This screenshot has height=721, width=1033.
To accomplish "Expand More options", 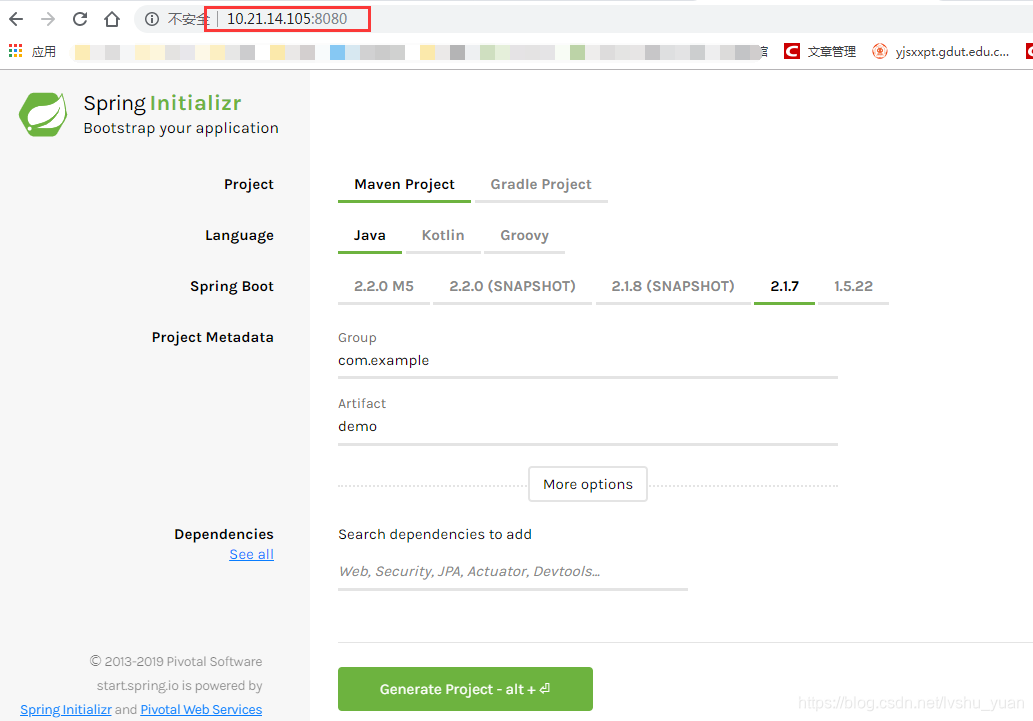I will click(x=588, y=484).
